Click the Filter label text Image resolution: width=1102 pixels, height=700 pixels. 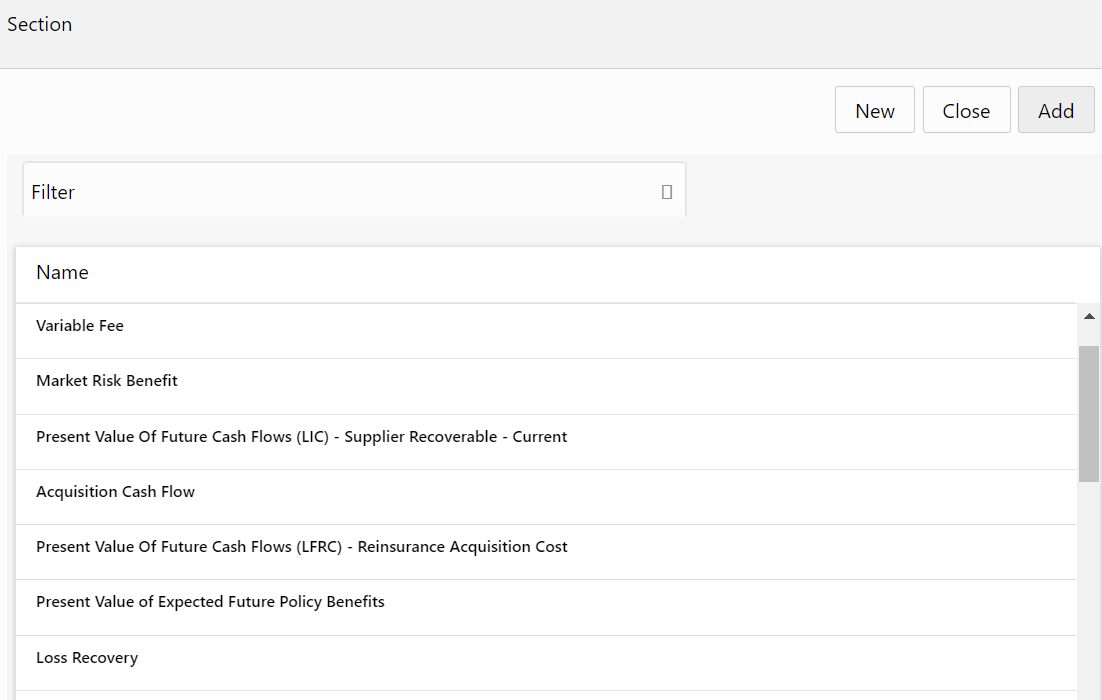53,192
